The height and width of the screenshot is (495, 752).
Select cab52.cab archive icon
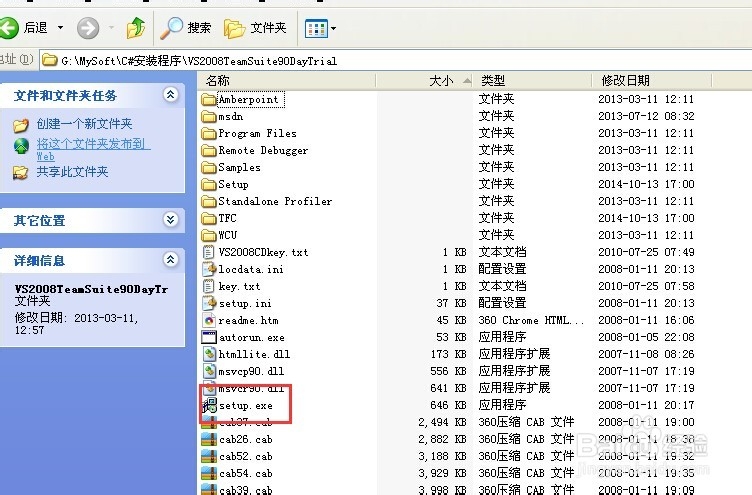(209, 456)
